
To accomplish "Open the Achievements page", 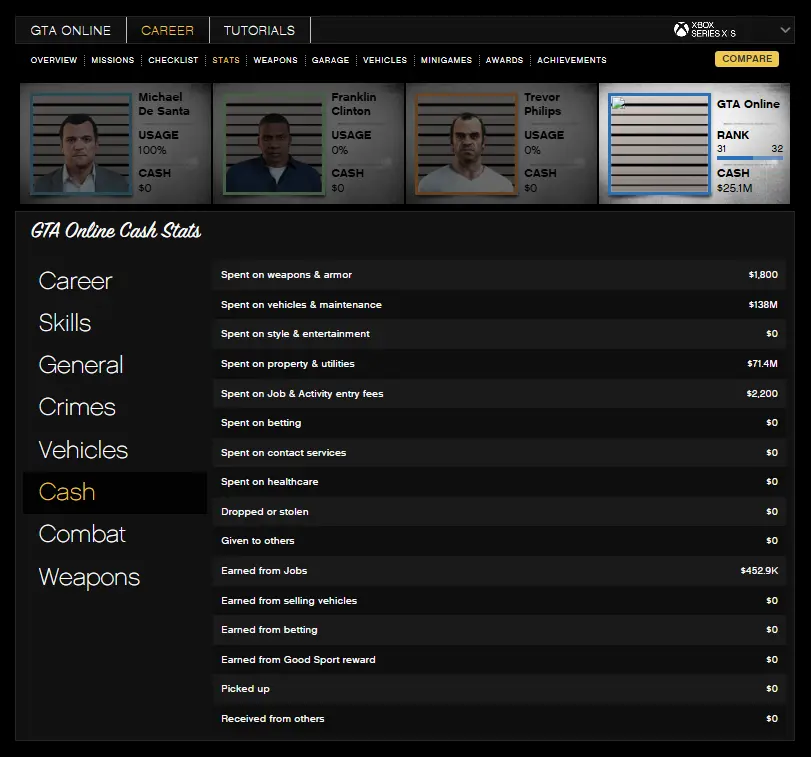I will tap(571, 60).
